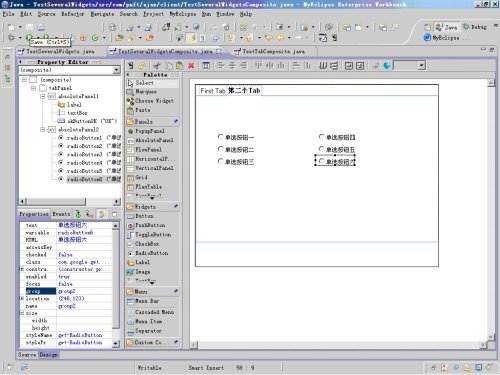This screenshot has width=500, height=375.
Task: Select the PushButton widget in palette
Action: pos(146,226)
